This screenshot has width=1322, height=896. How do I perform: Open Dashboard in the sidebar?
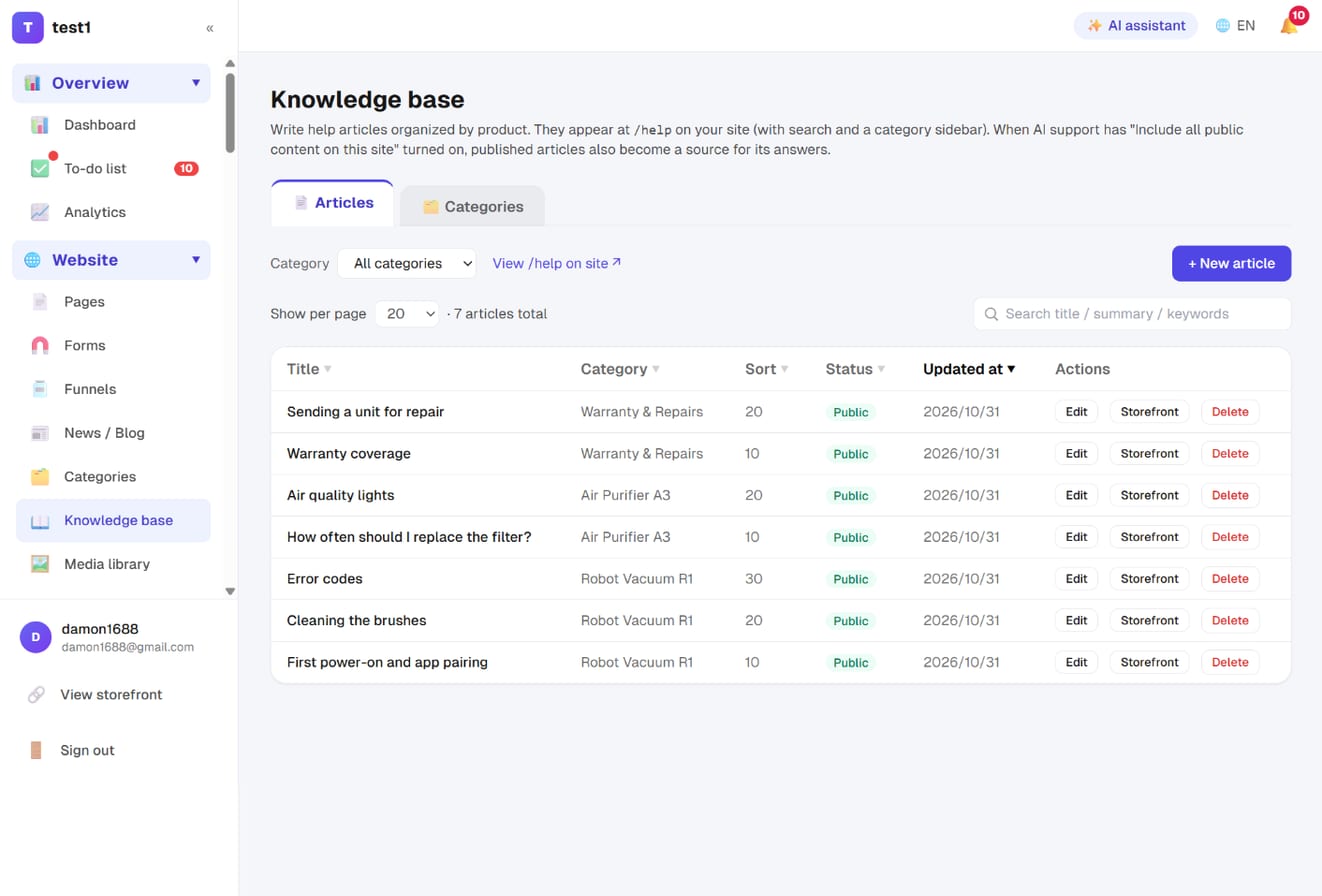point(113,125)
